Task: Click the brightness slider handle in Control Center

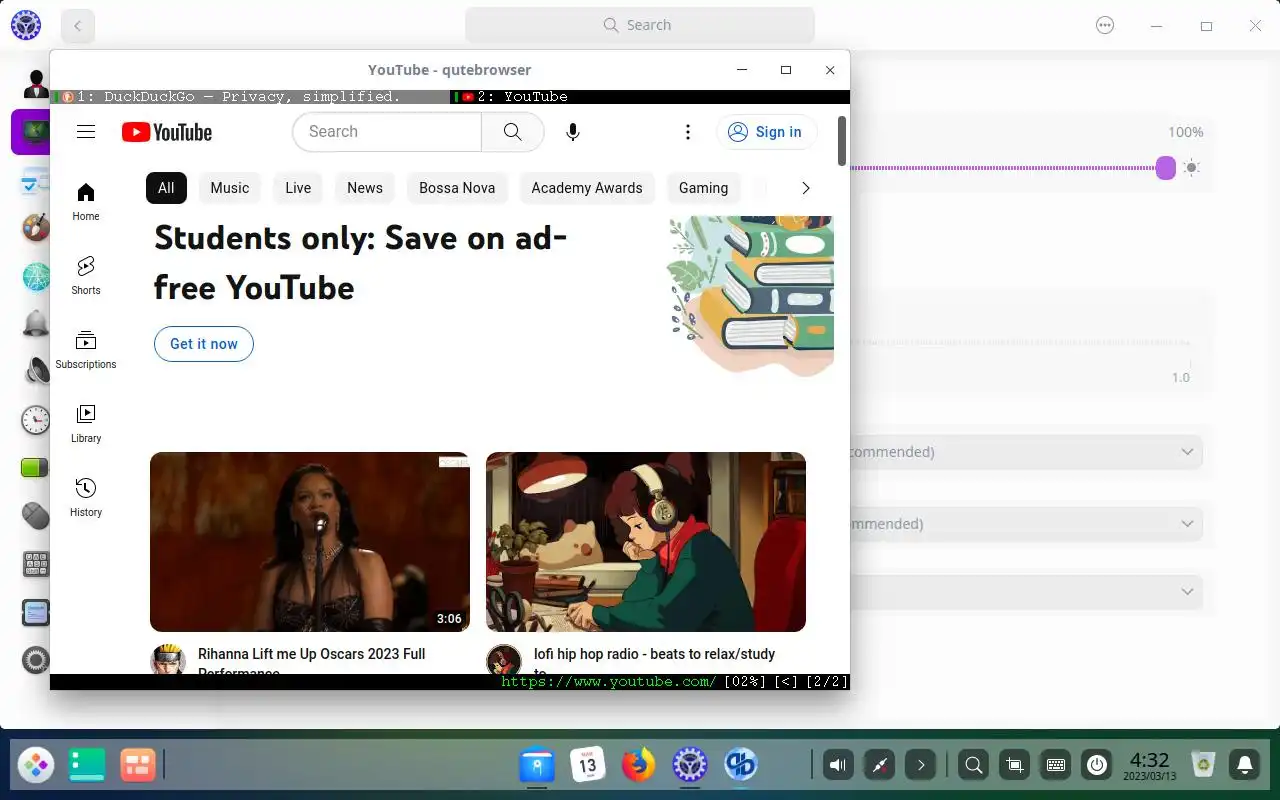Action: [x=1166, y=168]
